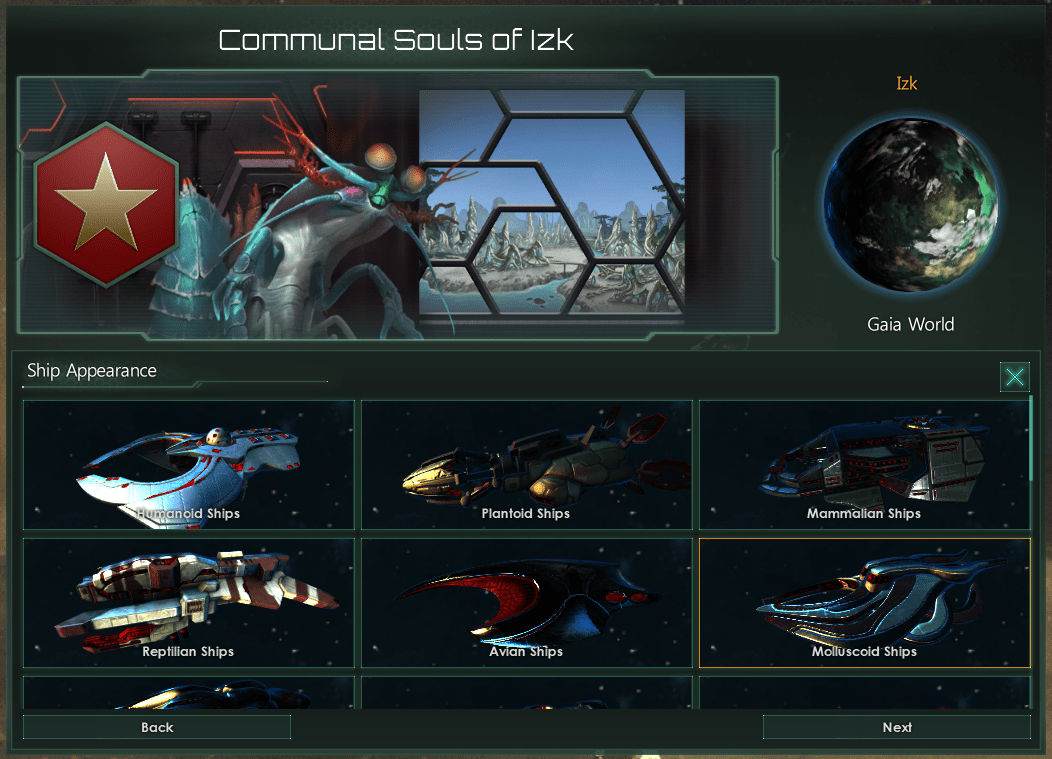
Task: Select the Reptilian Ships appearance
Action: pos(189,603)
